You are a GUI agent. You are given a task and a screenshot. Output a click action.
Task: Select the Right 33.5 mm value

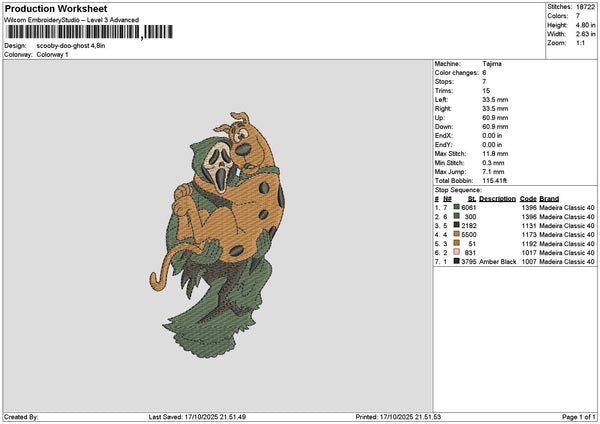495,109
